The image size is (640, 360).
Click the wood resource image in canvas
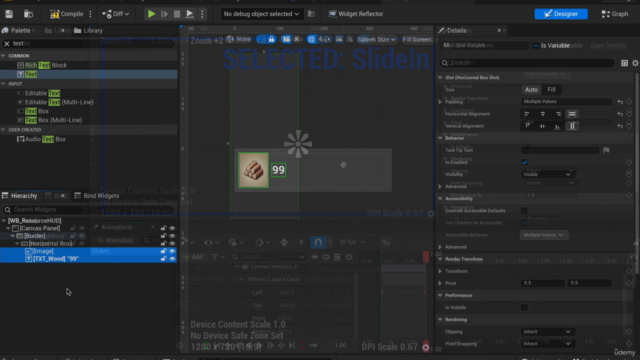pyautogui.click(x=253, y=170)
